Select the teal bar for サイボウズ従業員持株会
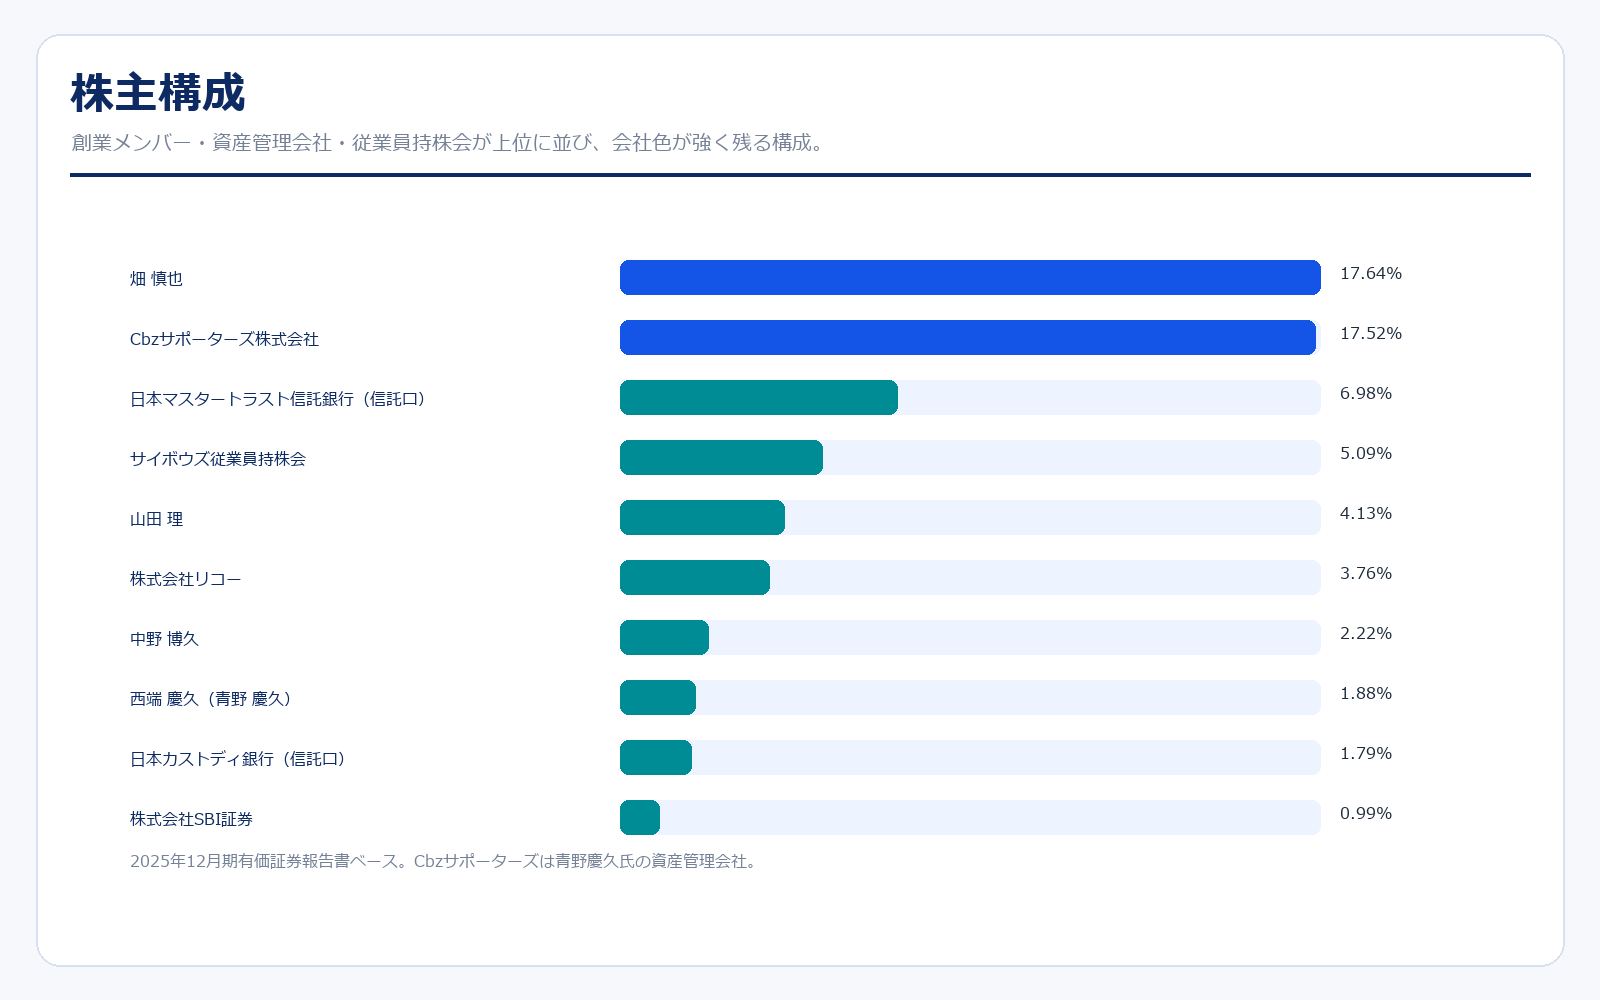The width and height of the screenshot is (1600, 1000). 721,458
